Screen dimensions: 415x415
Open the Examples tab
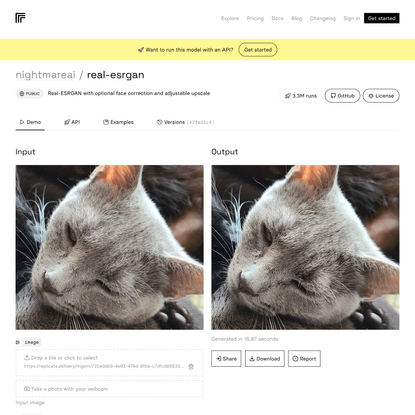(118, 122)
